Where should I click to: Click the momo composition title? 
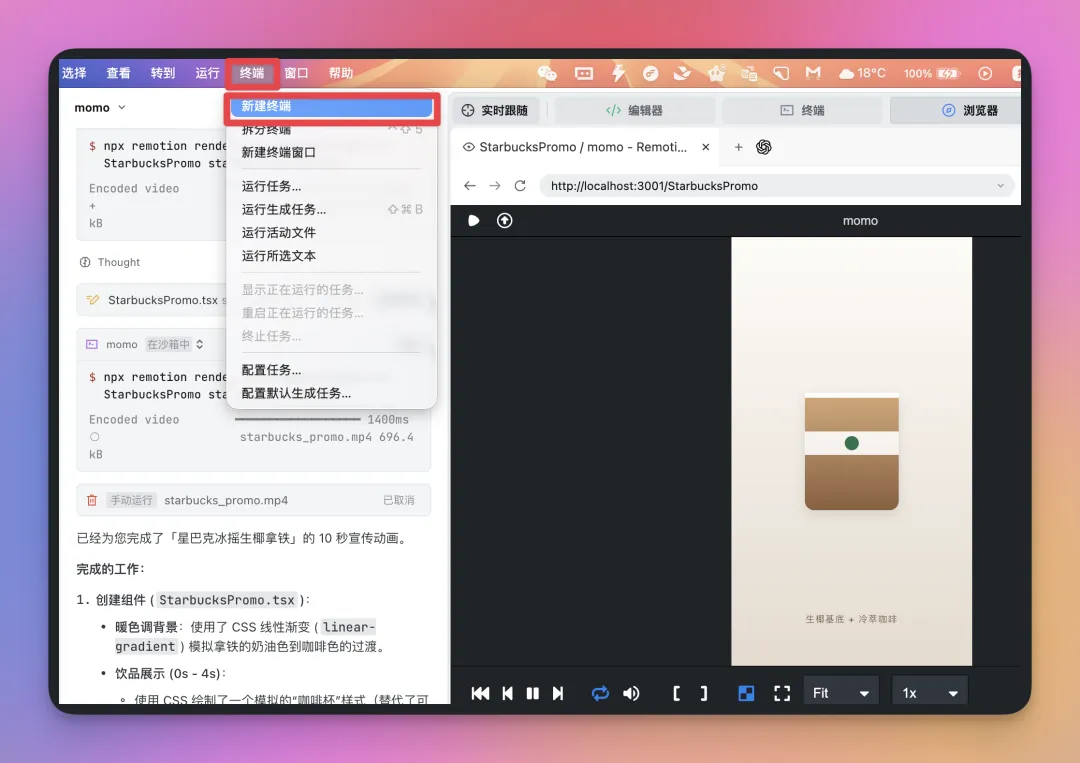click(x=860, y=221)
